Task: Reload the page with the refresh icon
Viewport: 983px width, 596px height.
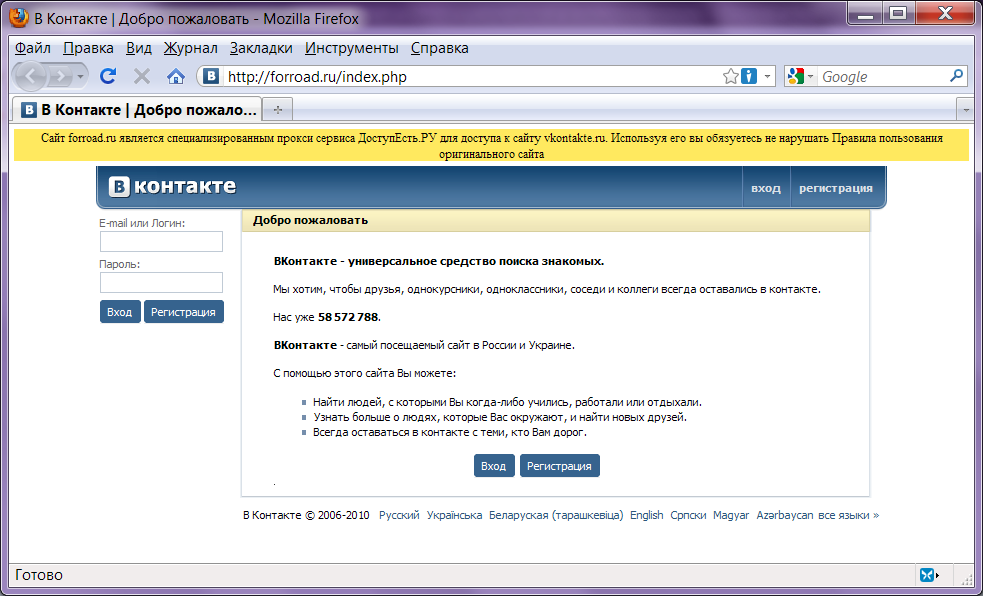Action: pos(108,76)
